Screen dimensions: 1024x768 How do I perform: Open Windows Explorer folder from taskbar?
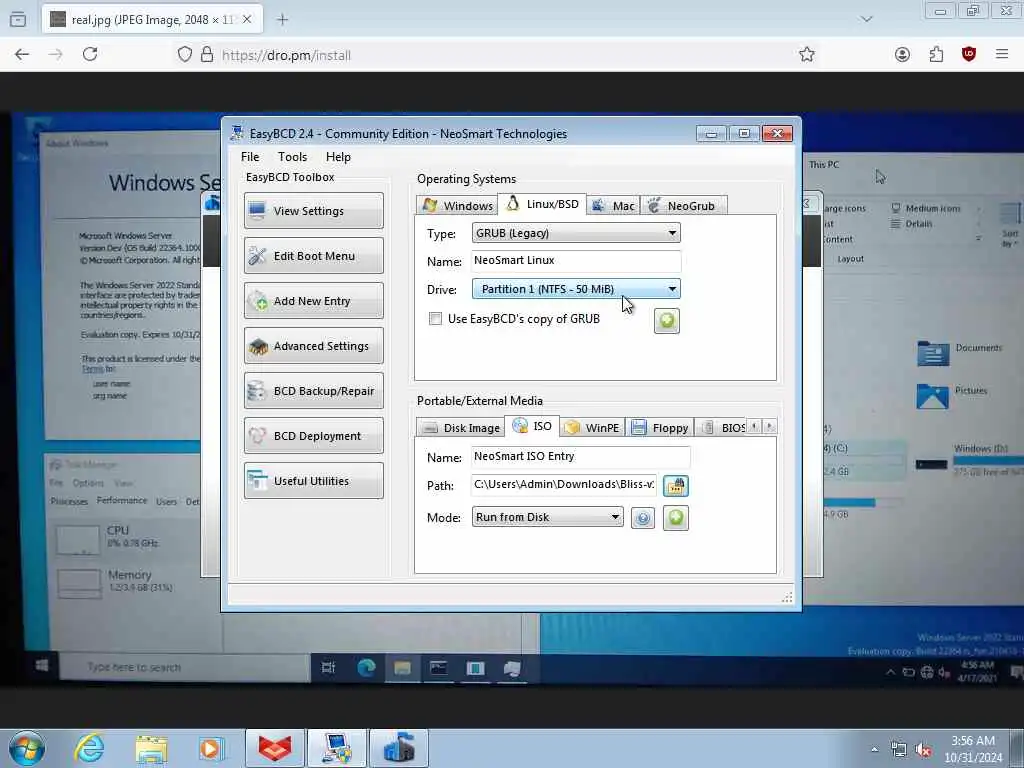coord(152,748)
